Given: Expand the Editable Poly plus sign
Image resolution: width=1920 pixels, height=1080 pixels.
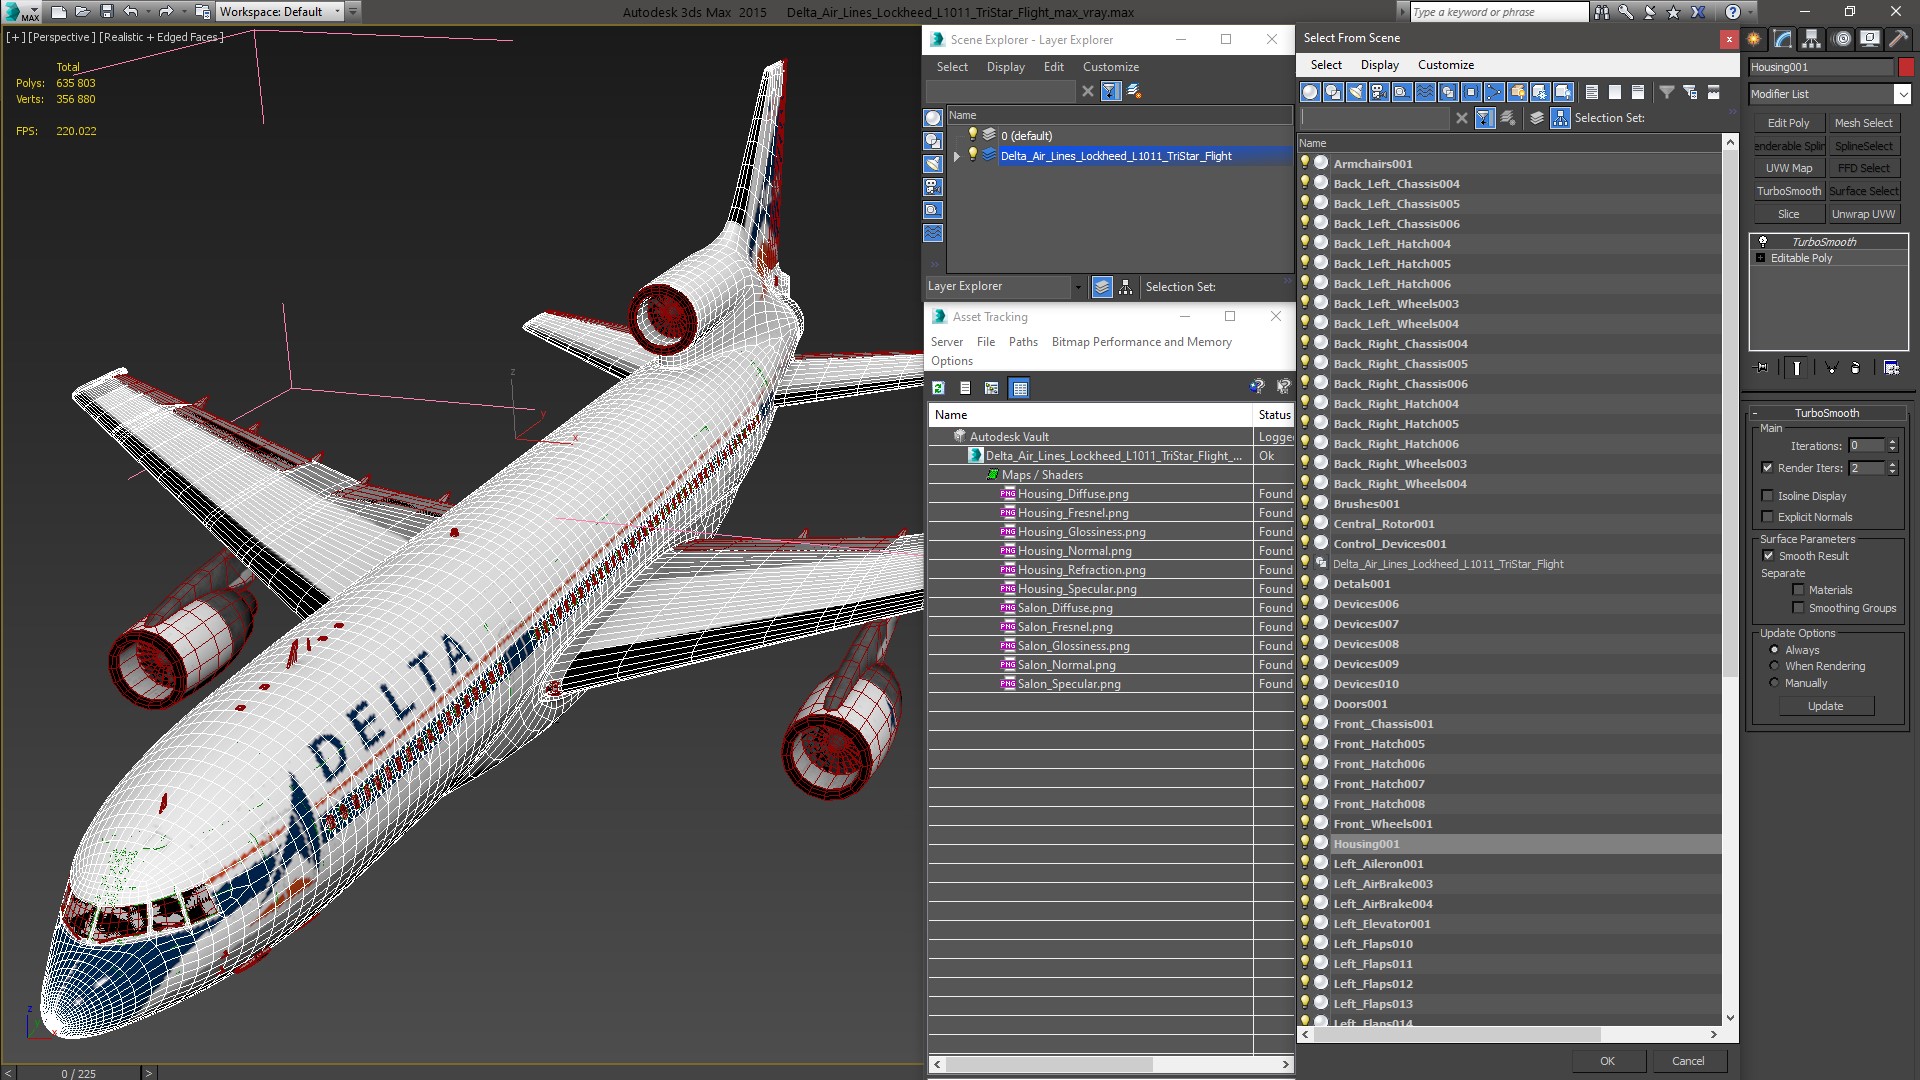Looking at the screenshot, I should pos(1761,258).
